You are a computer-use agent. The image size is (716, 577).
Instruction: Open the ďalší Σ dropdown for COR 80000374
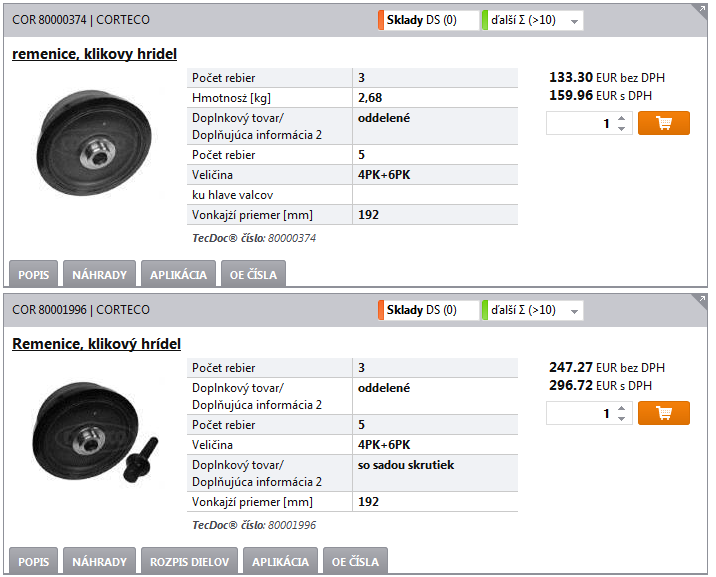coord(532,21)
